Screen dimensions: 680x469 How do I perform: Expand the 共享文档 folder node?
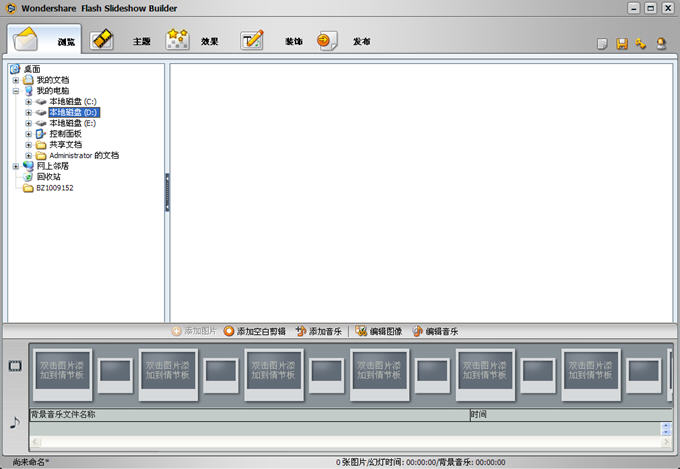pos(28,145)
